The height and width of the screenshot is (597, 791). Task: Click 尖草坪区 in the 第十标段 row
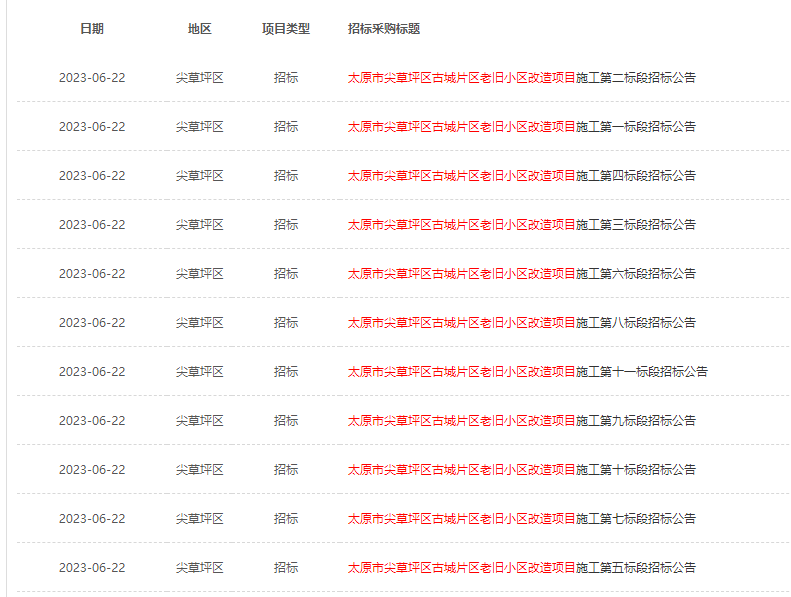coord(199,469)
